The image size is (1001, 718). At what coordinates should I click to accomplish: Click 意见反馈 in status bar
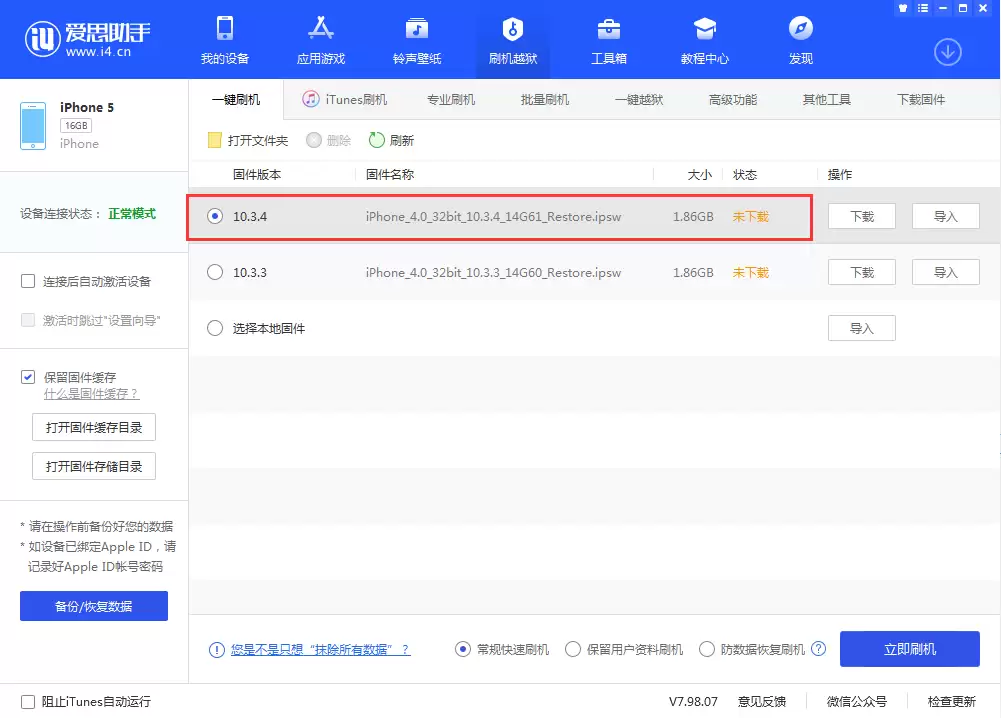(x=762, y=701)
